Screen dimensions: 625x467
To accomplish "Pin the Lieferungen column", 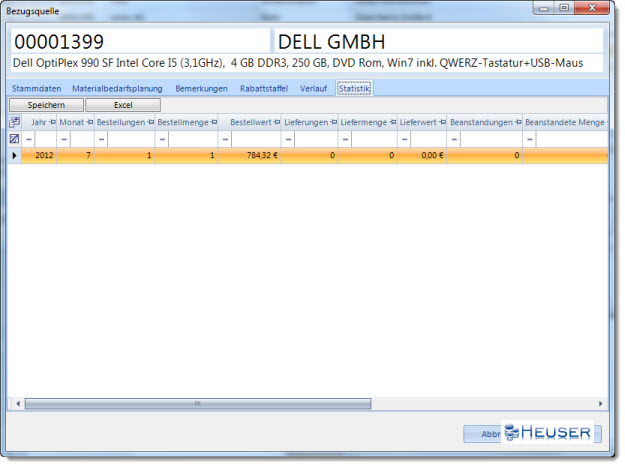I will click(334, 122).
